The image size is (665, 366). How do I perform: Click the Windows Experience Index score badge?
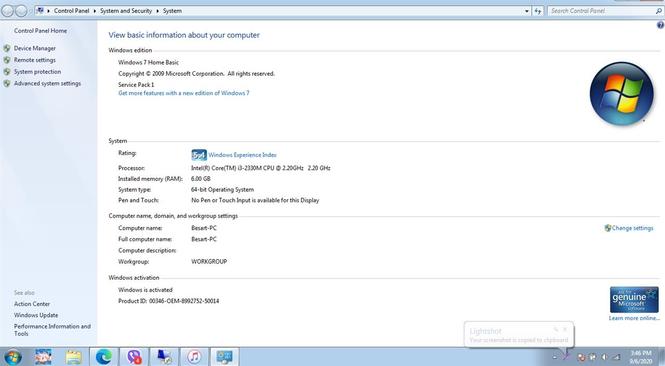click(x=199, y=155)
